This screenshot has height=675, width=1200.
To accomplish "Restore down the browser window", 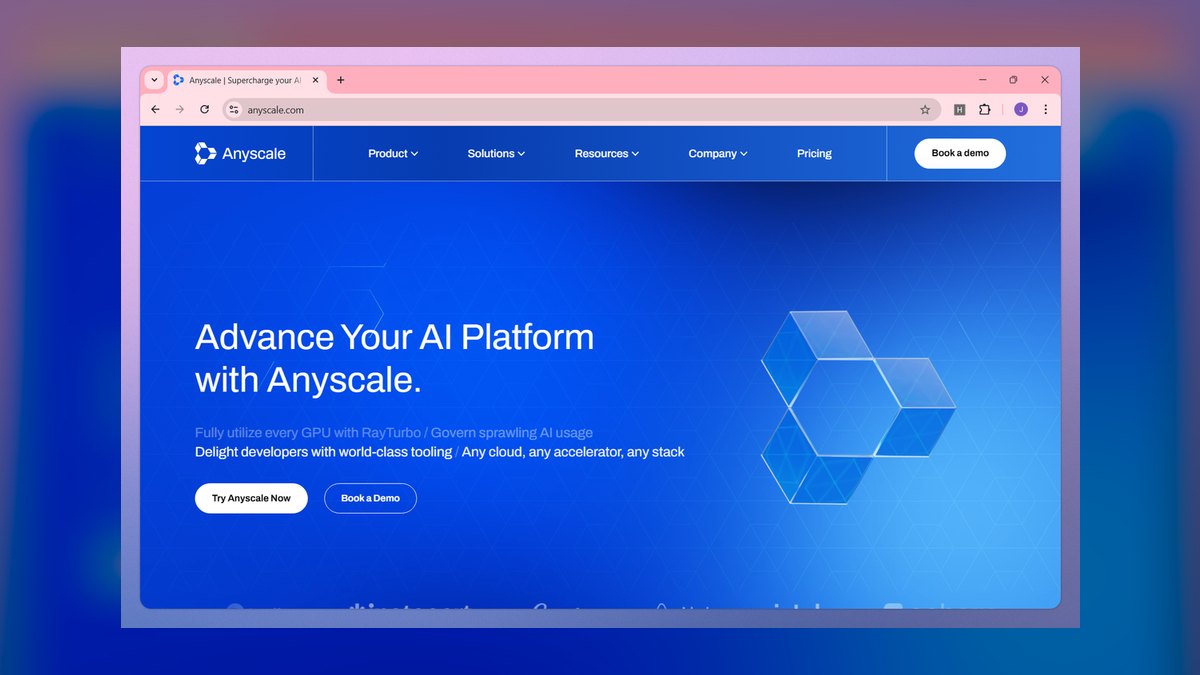I will (x=1013, y=80).
